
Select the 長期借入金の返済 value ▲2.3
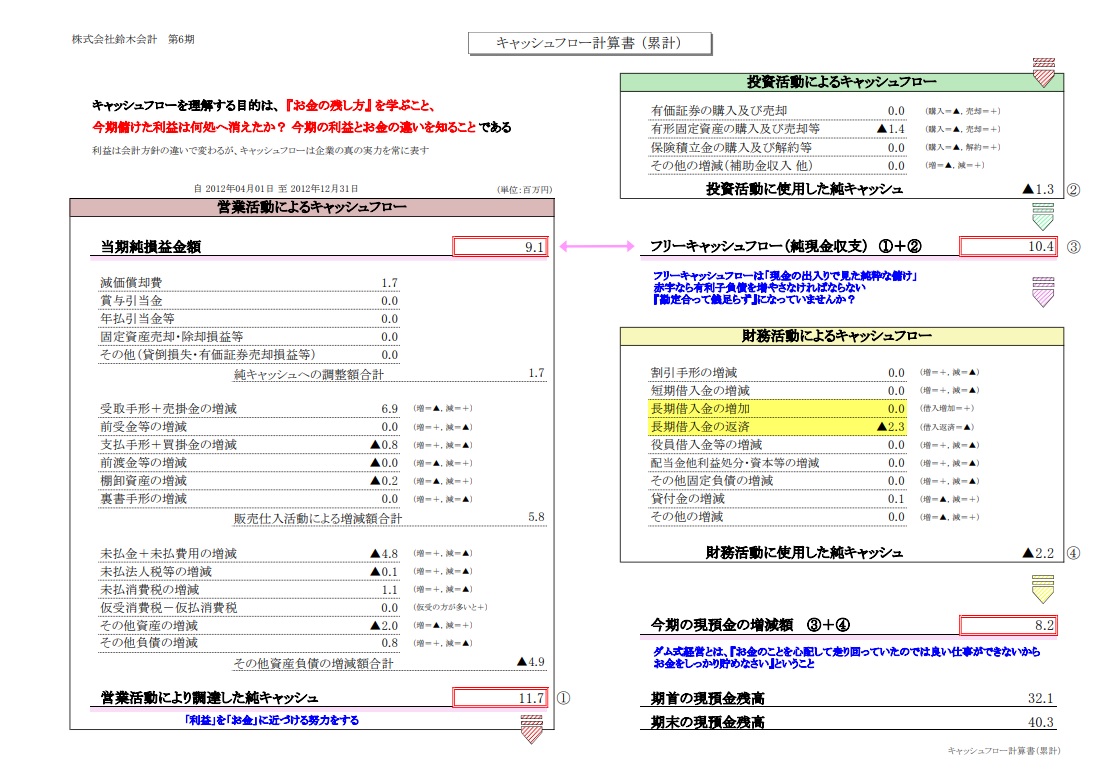(x=891, y=427)
